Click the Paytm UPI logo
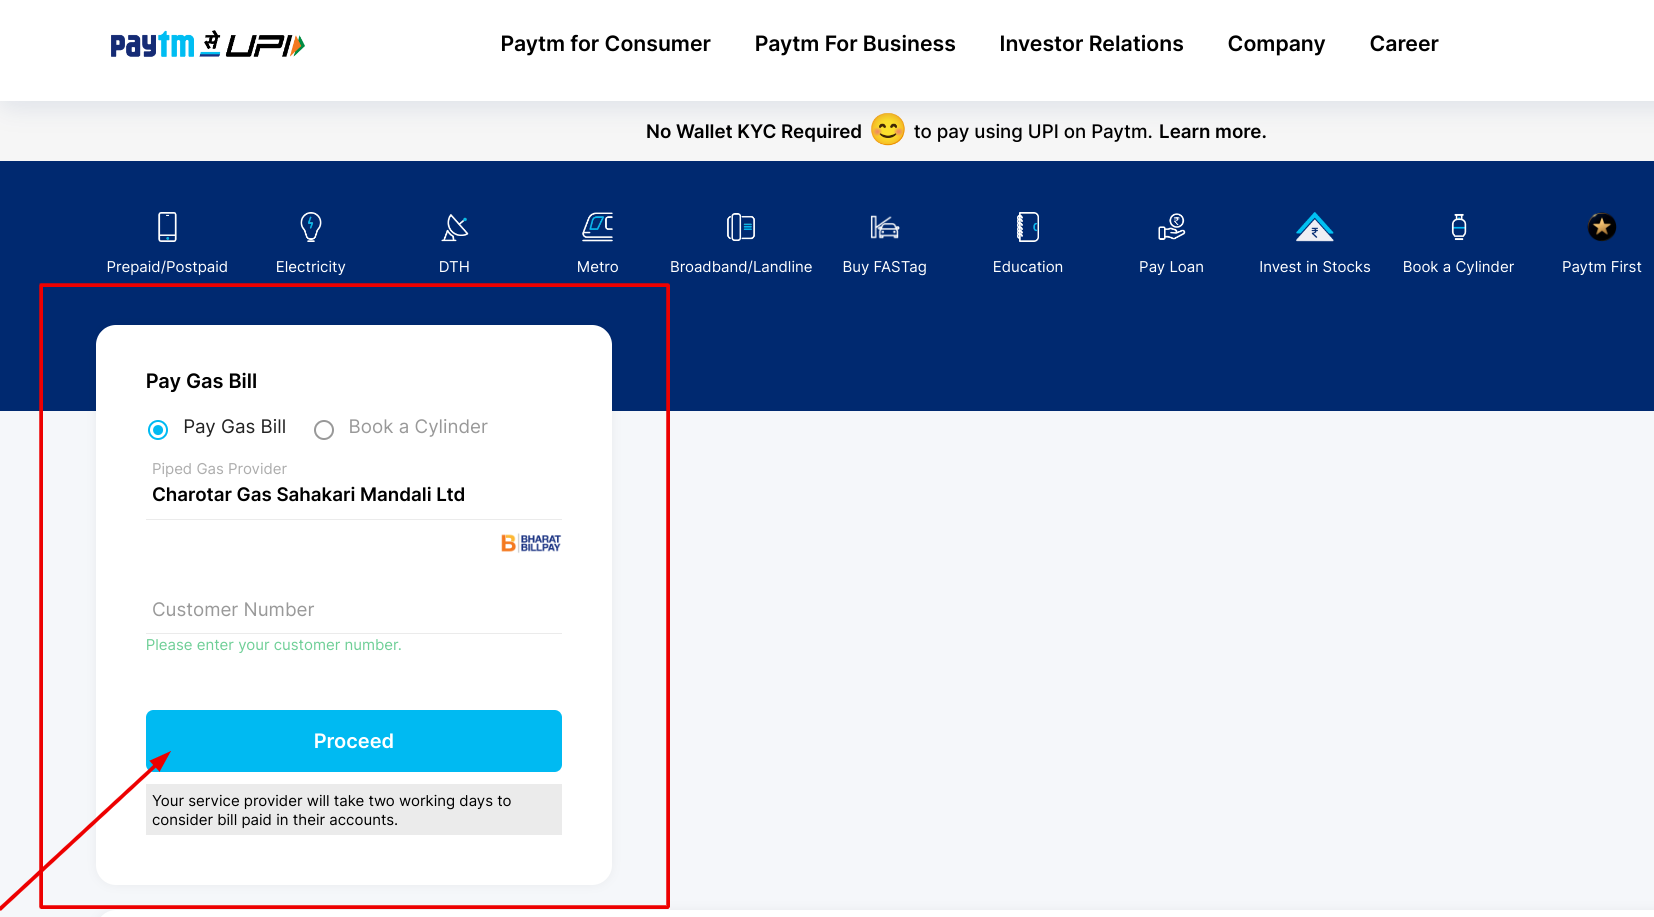The image size is (1654, 917). coord(207,45)
